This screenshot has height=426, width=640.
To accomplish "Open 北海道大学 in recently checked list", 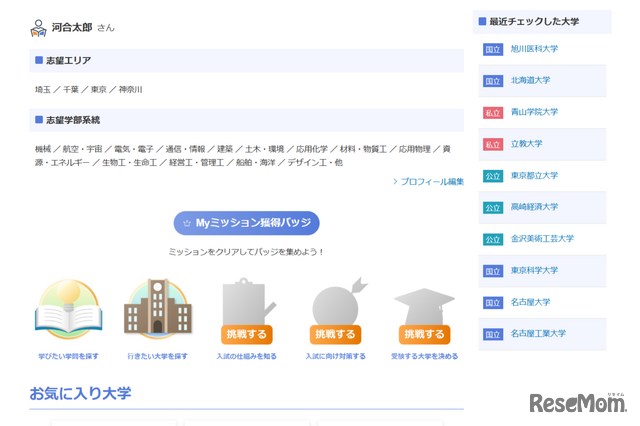I will [530, 80].
